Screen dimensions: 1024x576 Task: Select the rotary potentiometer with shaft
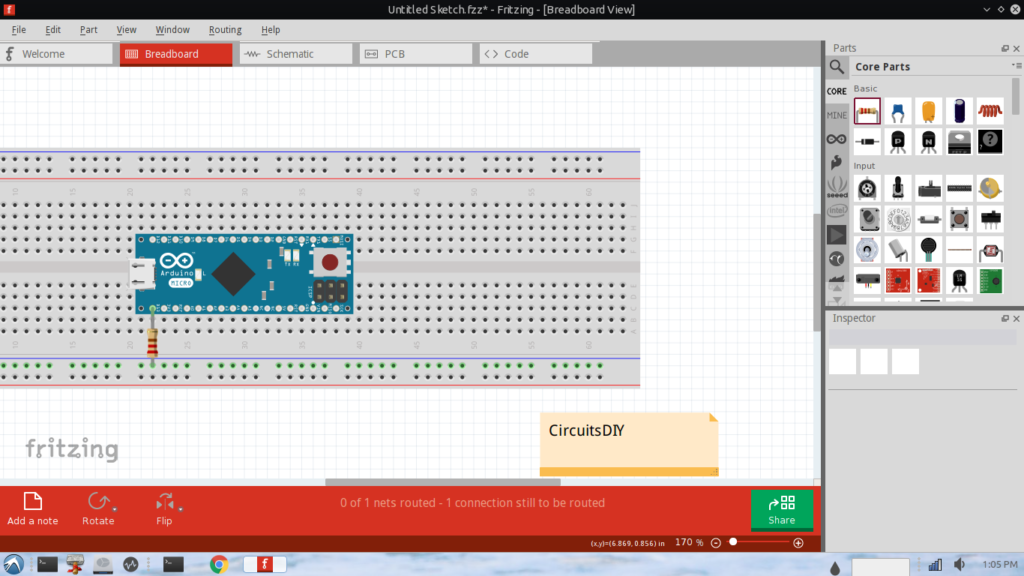click(x=898, y=189)
